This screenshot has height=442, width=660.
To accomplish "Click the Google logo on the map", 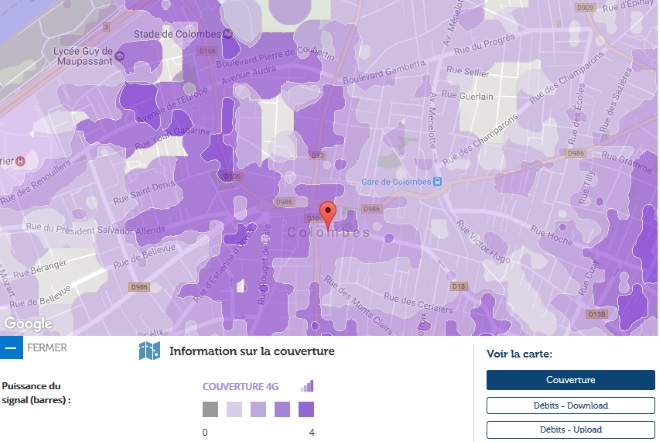I will coord(27,323).
